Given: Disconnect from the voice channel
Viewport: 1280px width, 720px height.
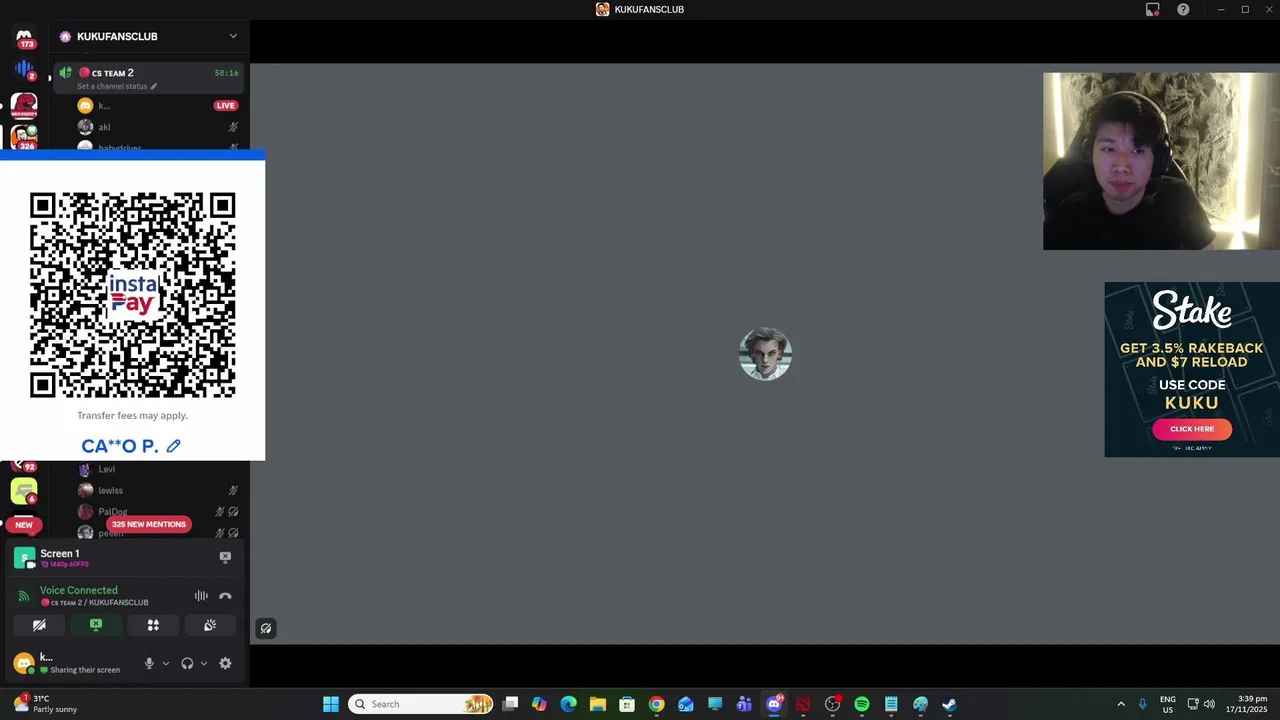Looking at the screenshot, I should (x=225, y=596).
